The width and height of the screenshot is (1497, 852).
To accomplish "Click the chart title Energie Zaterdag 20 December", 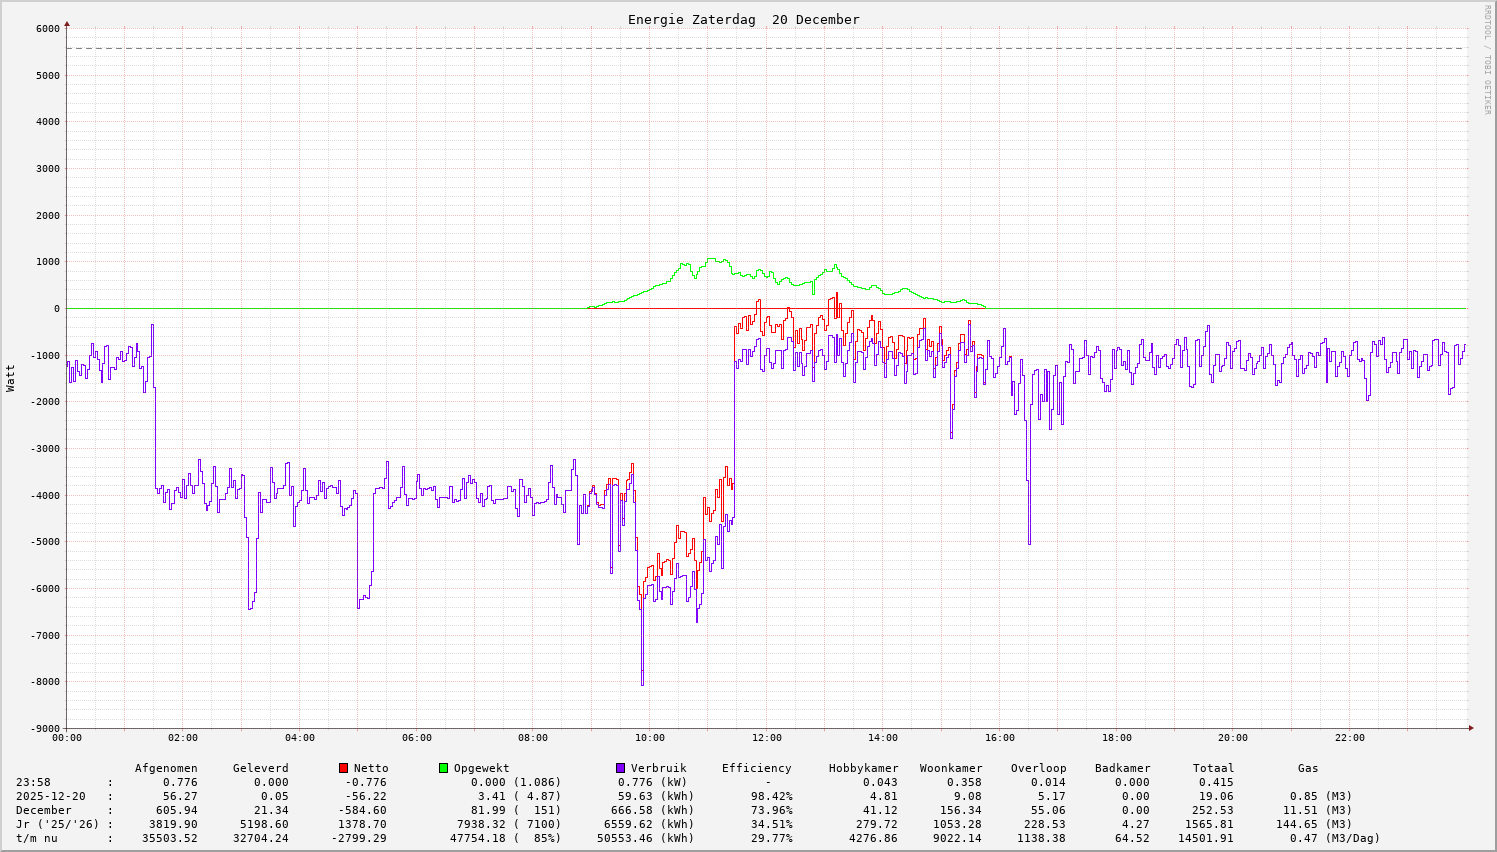I will pos(743,20).
